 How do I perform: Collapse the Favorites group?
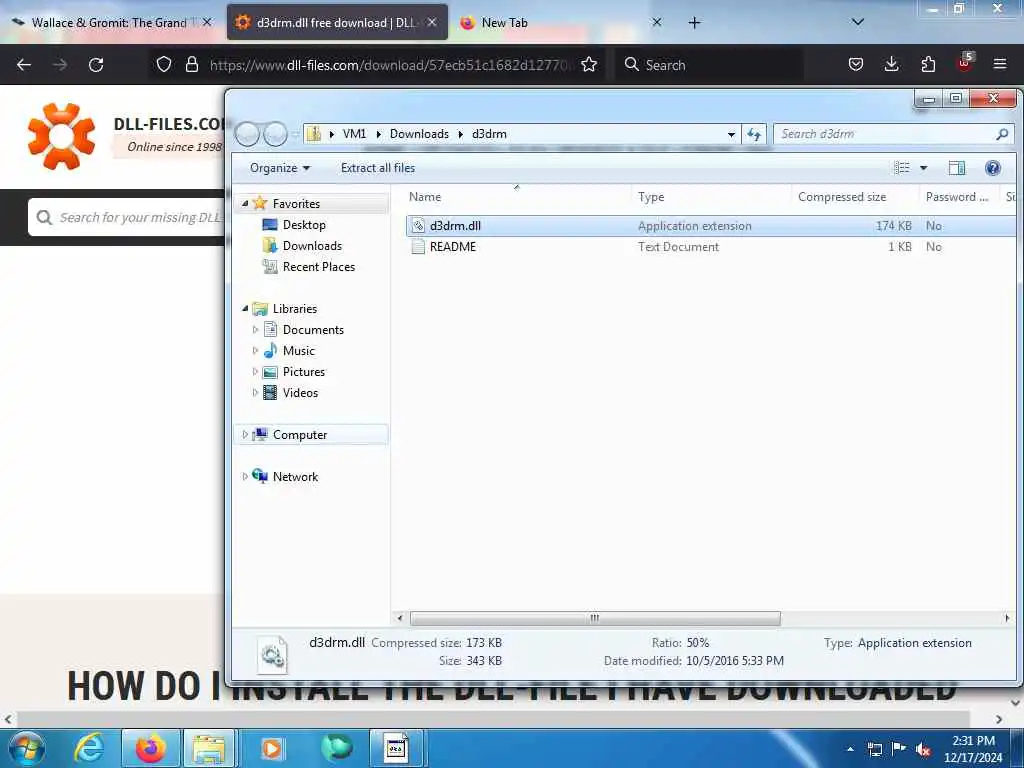(x=245, y=203)
